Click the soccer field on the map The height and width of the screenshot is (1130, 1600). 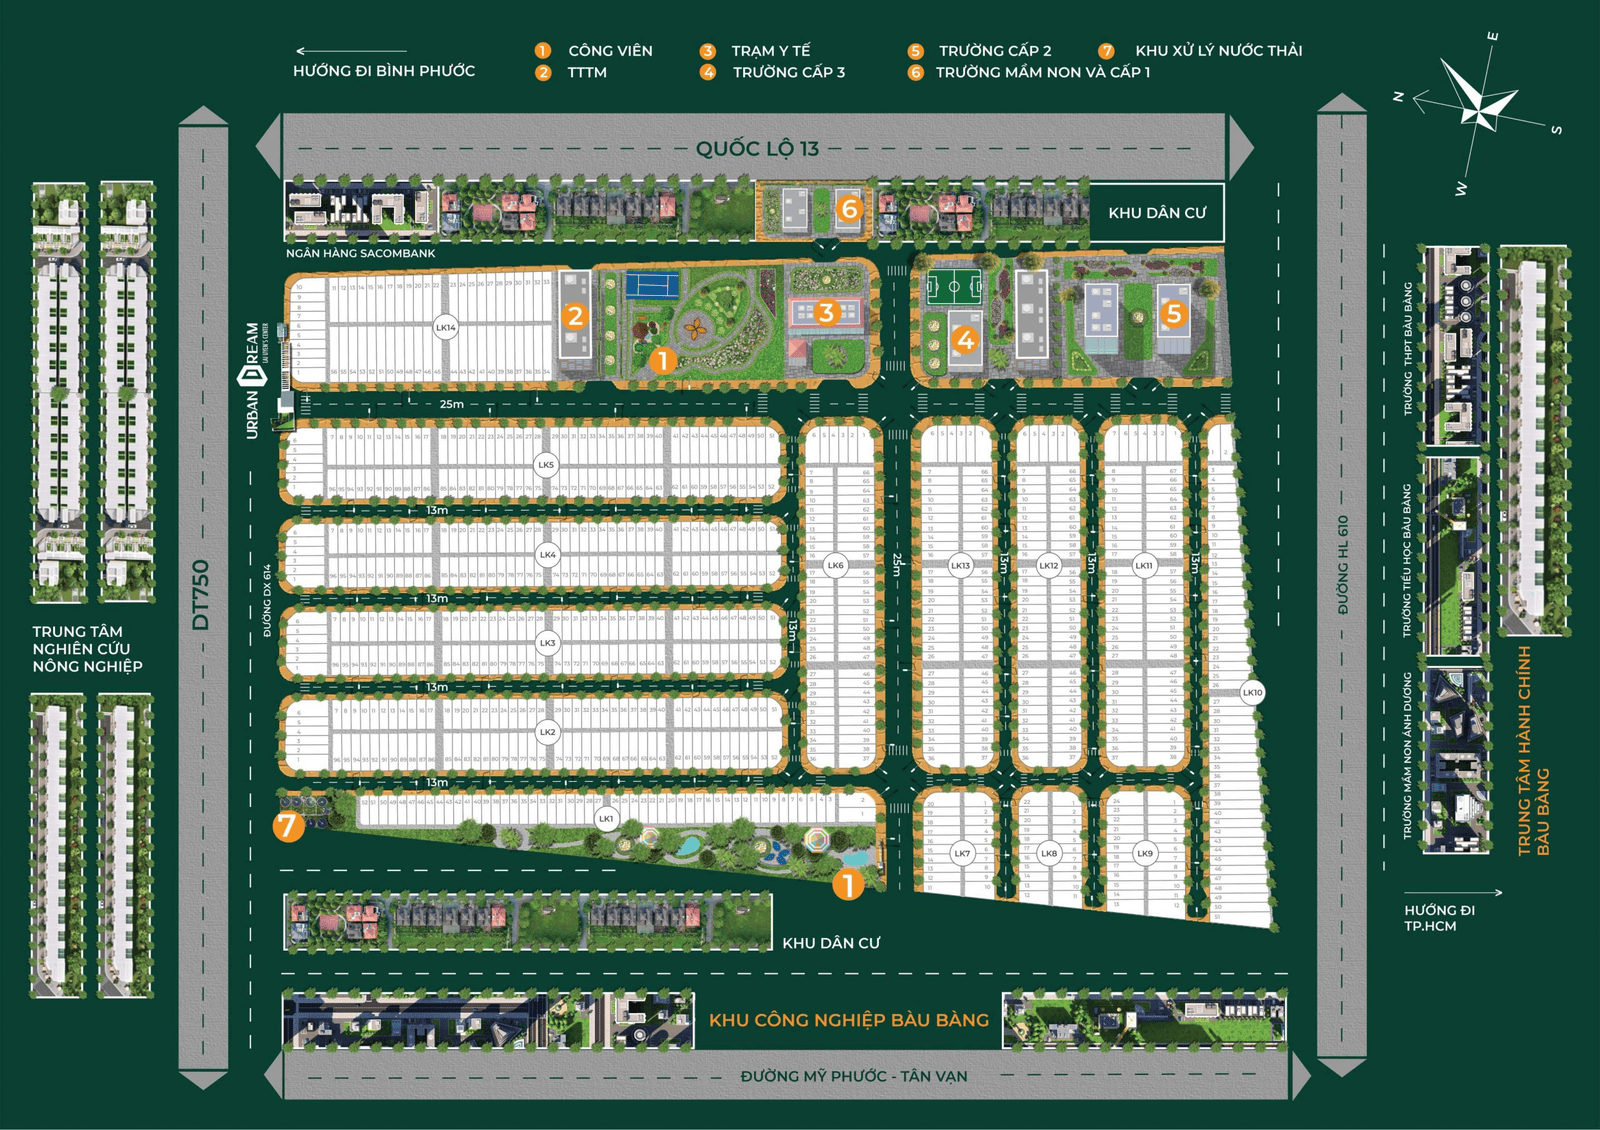(x=953, y=287)
